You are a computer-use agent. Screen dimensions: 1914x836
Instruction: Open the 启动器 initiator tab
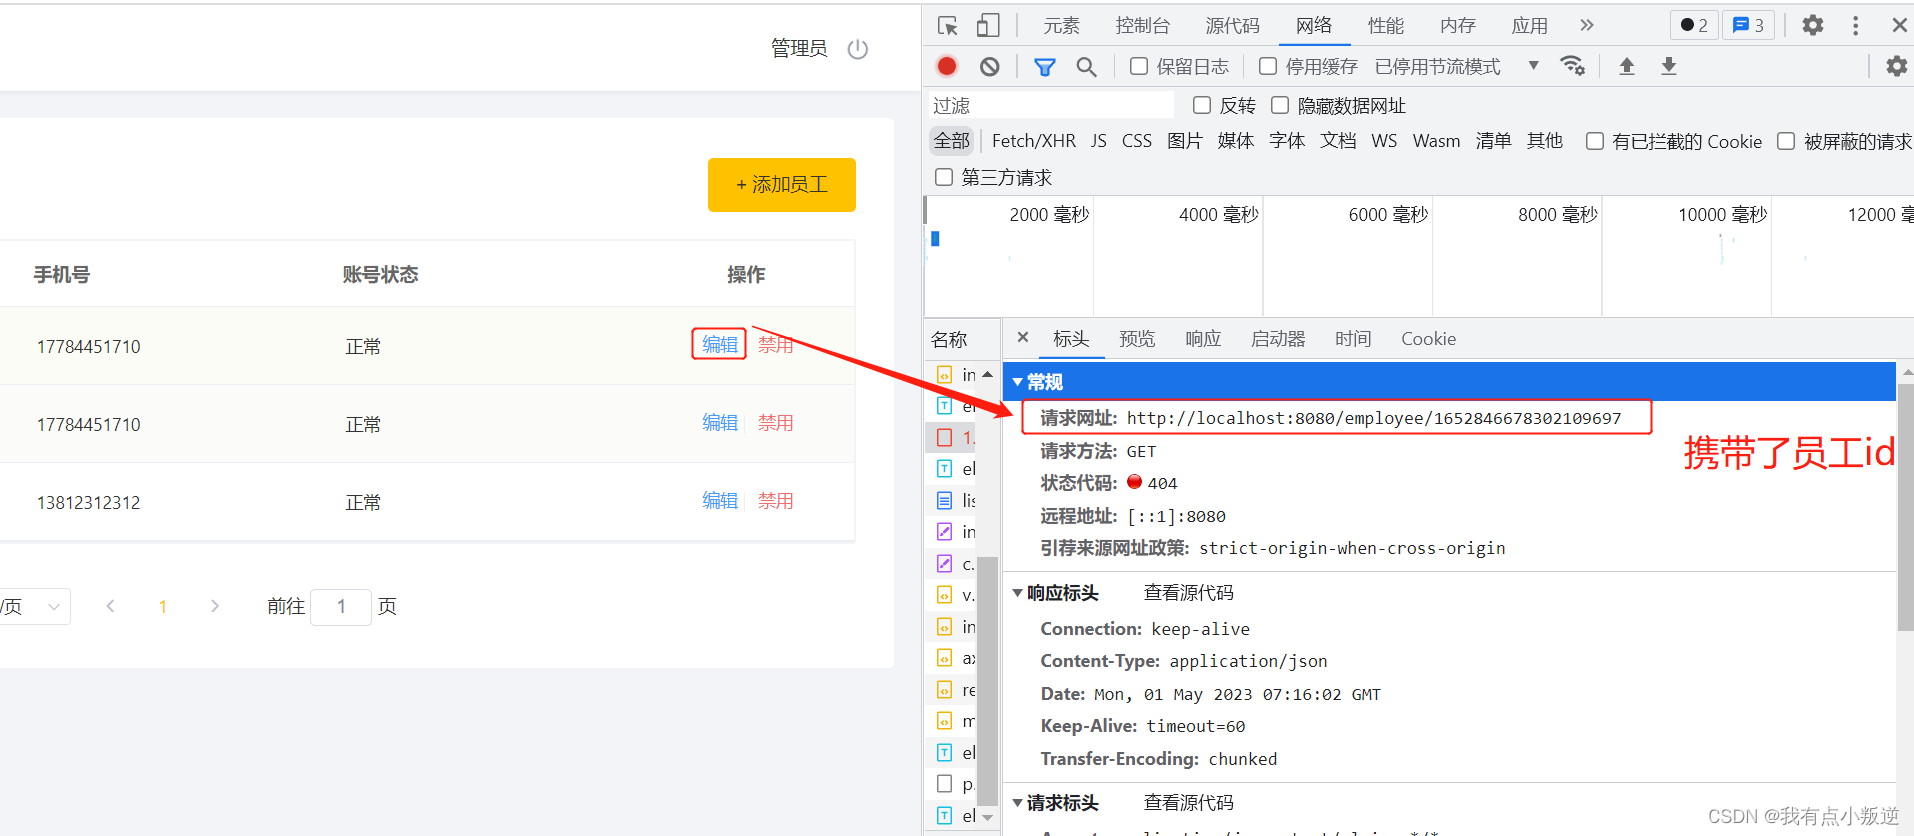tap(1278, 339)
